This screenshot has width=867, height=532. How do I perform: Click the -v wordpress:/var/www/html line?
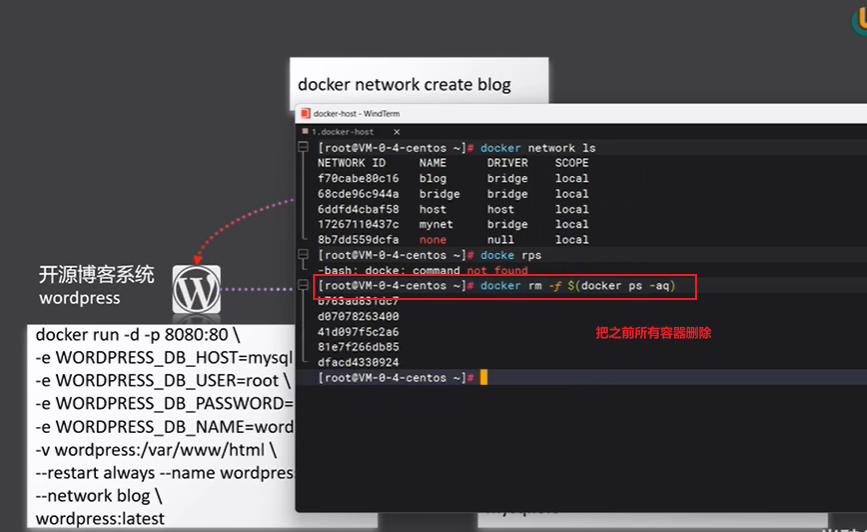156,451
